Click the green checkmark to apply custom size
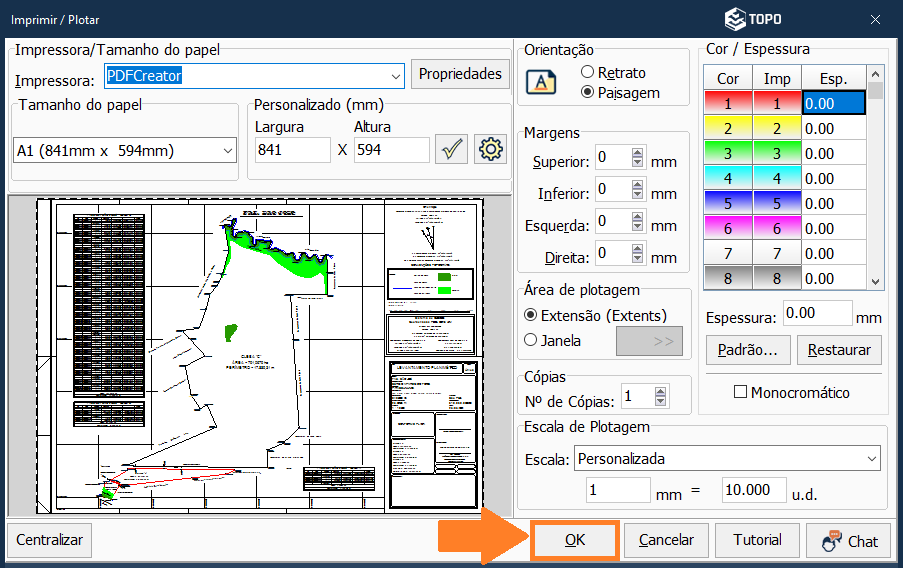Viewport: 903px width, 568px height. 453,150
